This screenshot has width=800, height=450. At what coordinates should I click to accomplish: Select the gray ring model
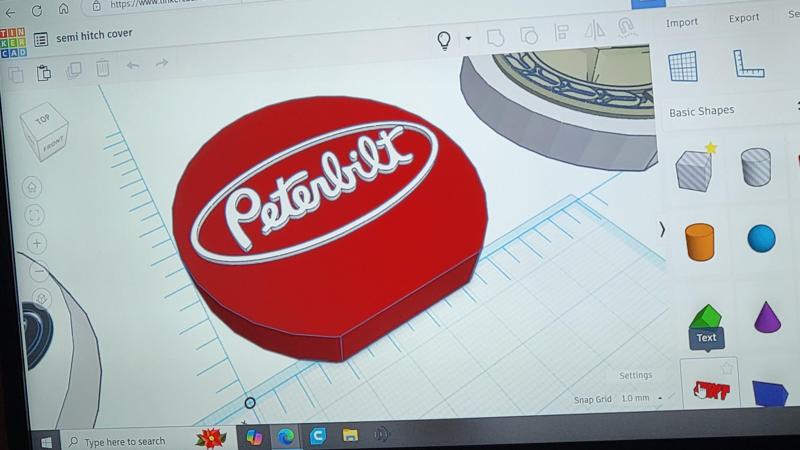(559, 107)
